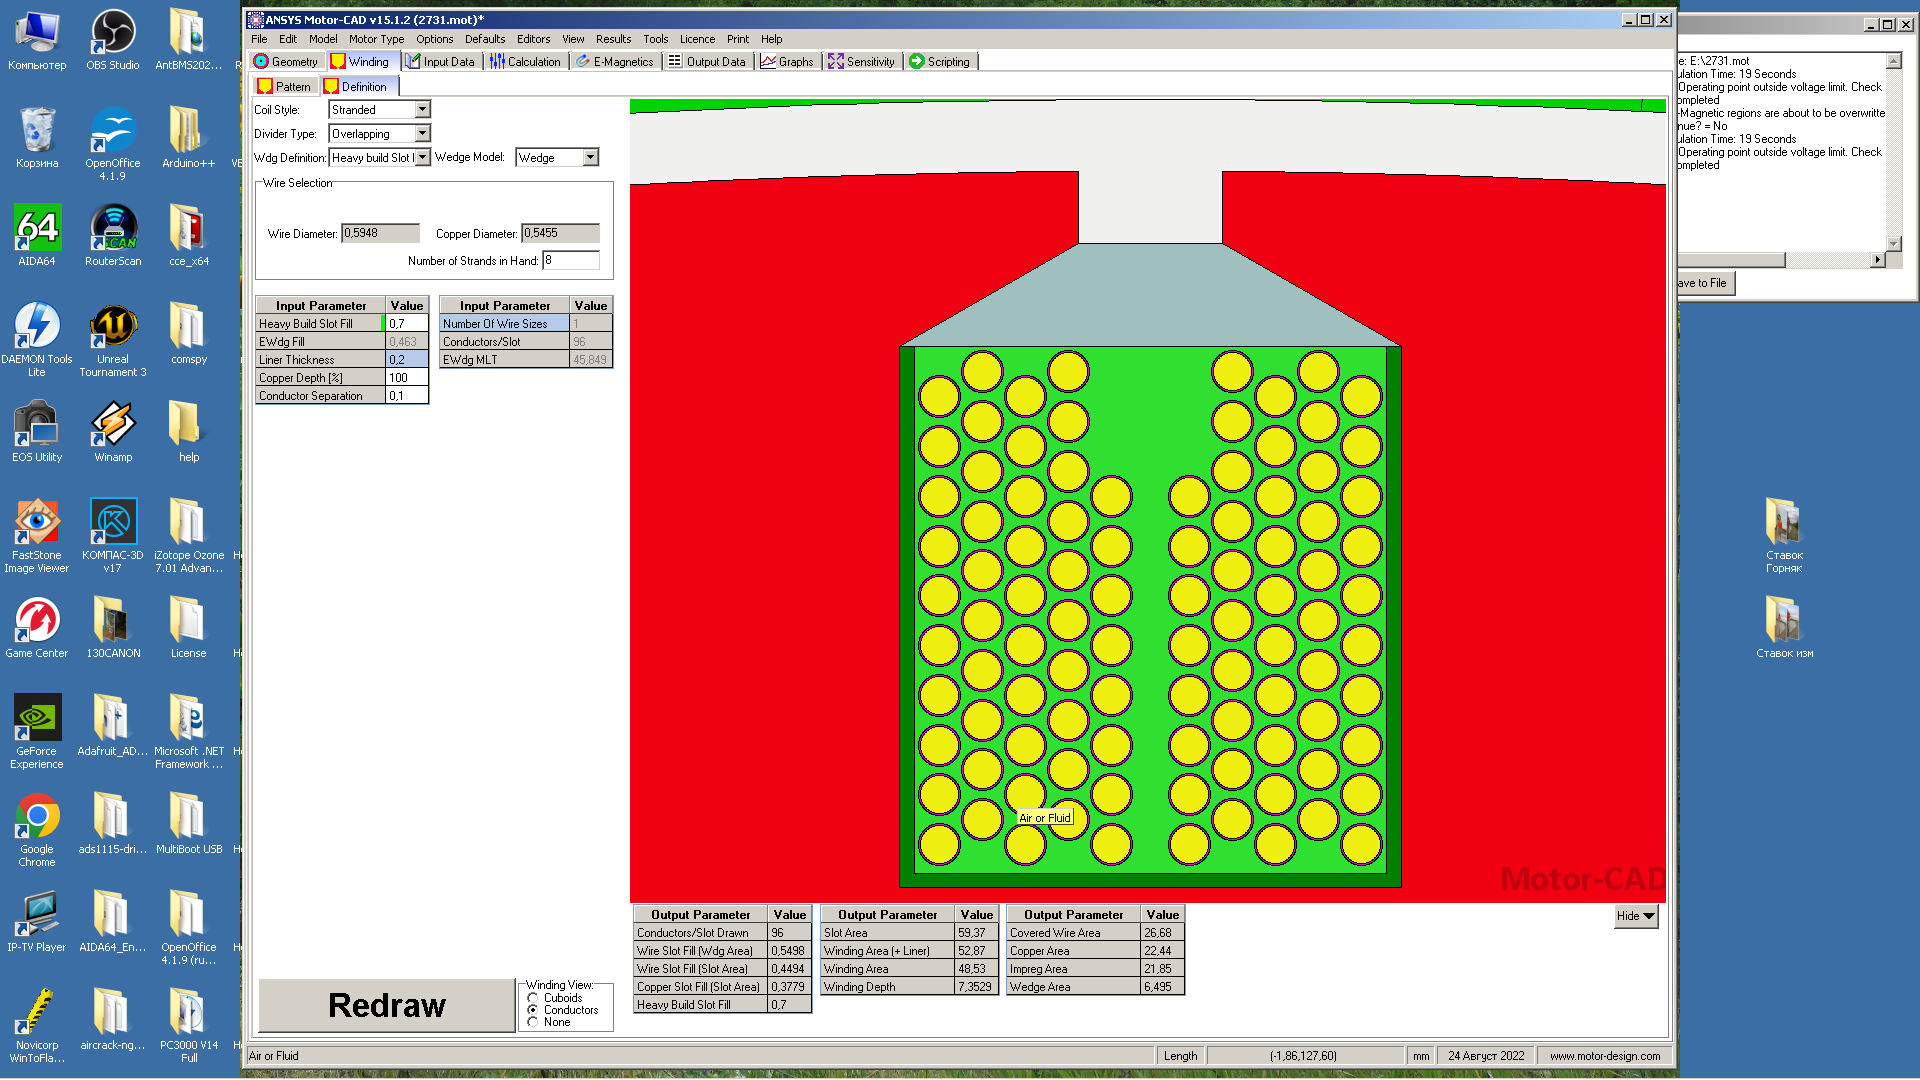Open the E-Magnetics tab
Viewport: 1920px width, 1080px height.
[614, 61]
